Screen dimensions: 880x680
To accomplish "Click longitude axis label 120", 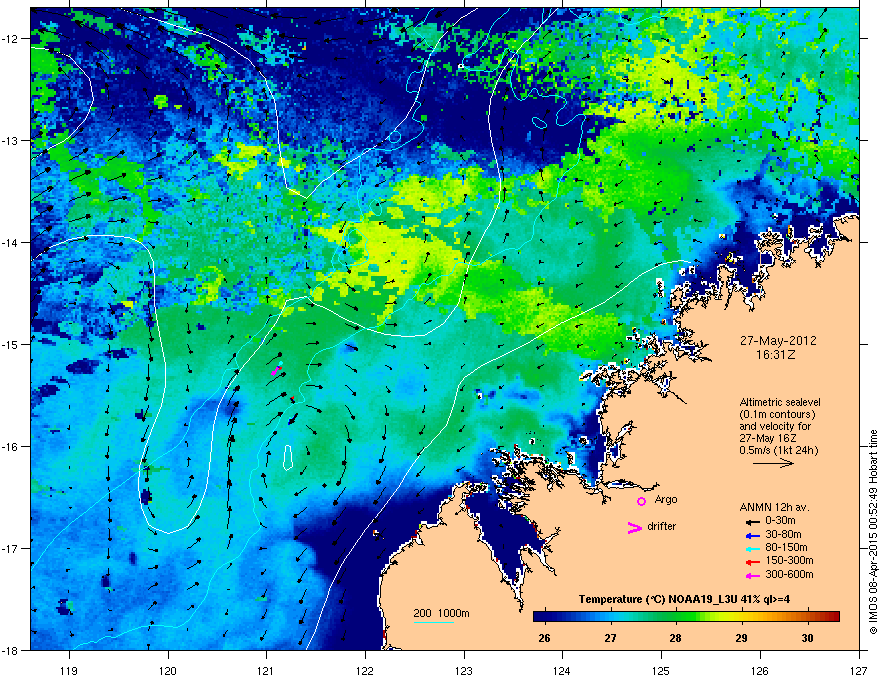I will click(168, 670).
